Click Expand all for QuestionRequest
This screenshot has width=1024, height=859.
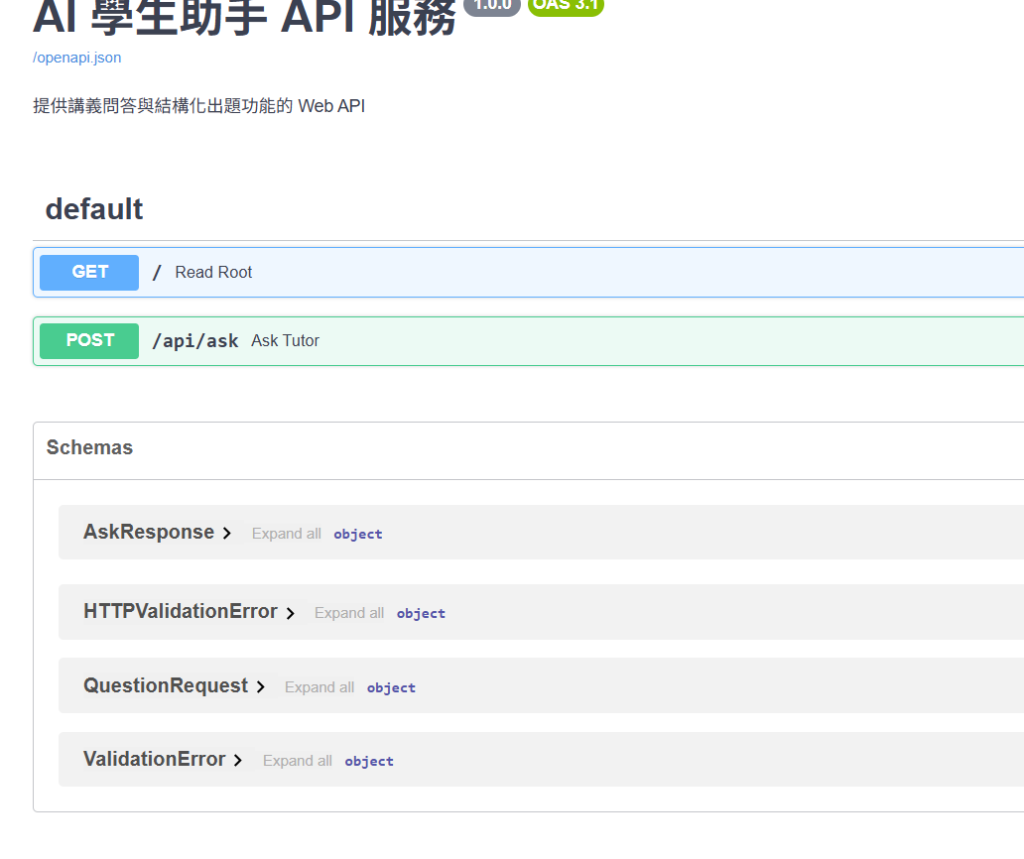pos(319,687)
